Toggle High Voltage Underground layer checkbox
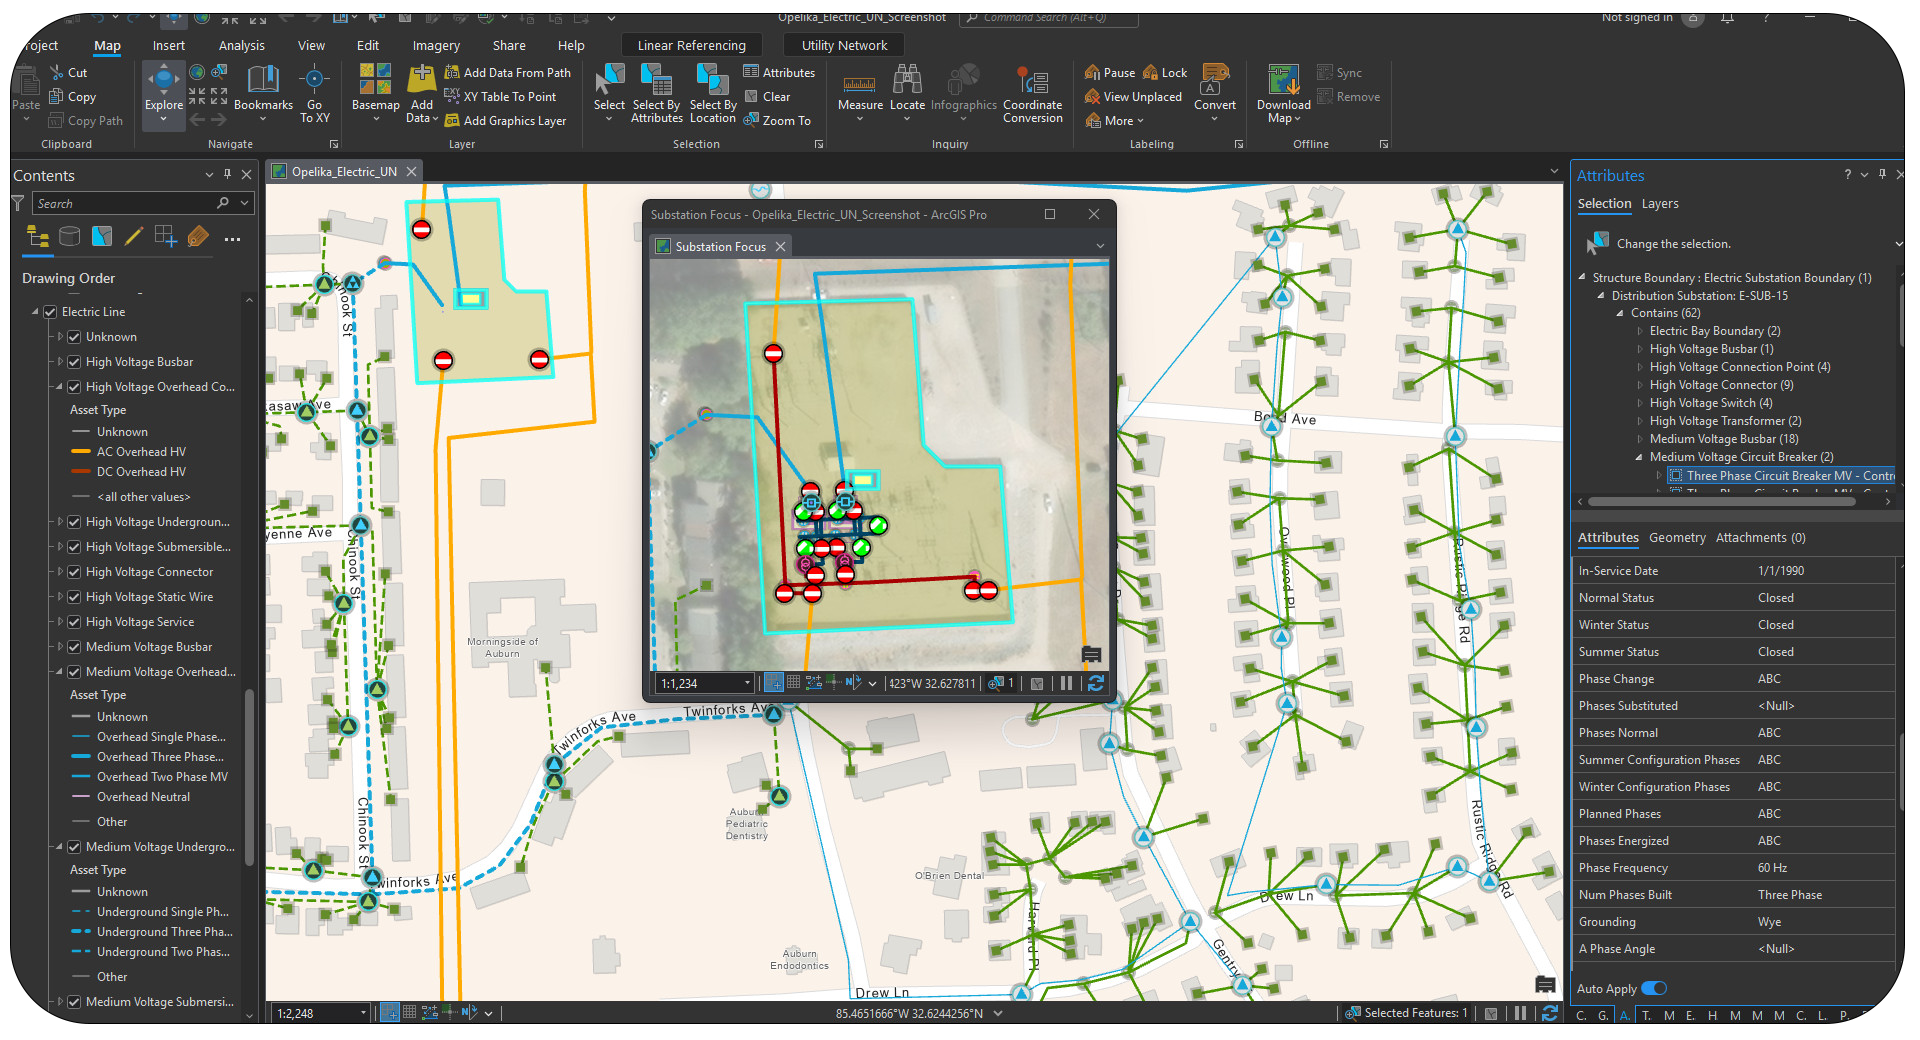This screenshot has width=1920, height=1040. (74, 522)
